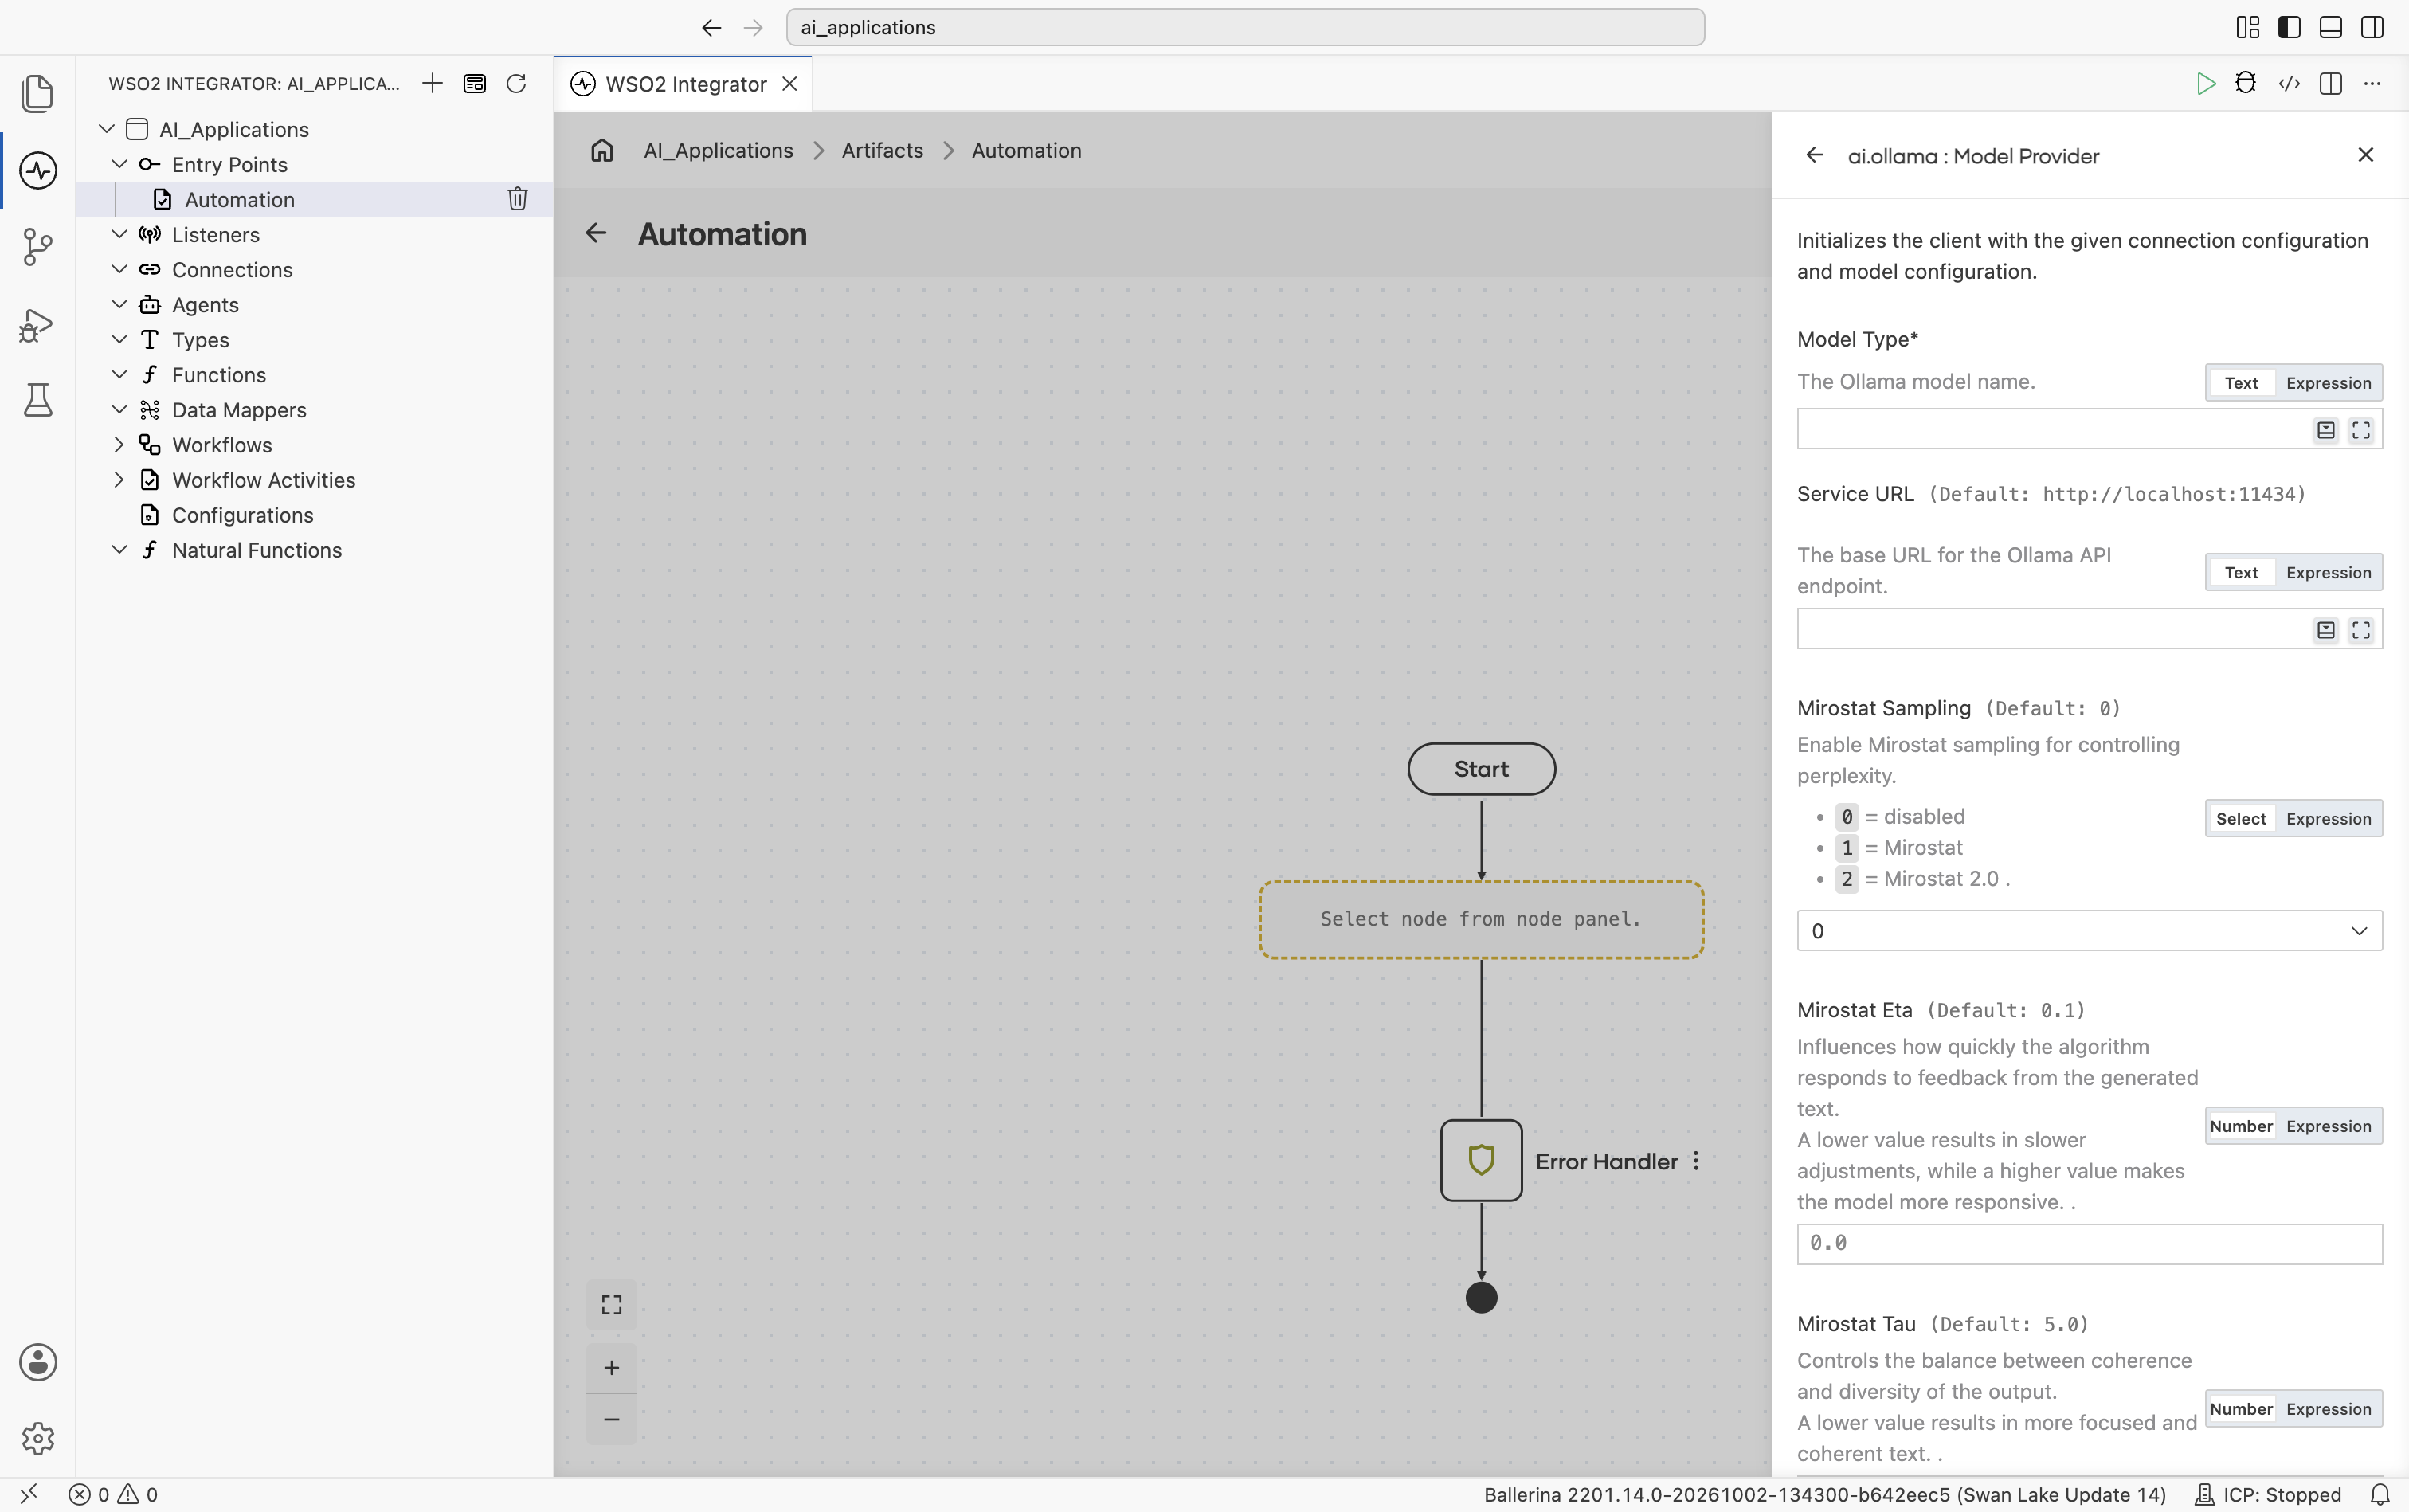Fit the diagram to screen
The height and width of the screenshot is (1512, 2409).
click(x=611, y=1305)
